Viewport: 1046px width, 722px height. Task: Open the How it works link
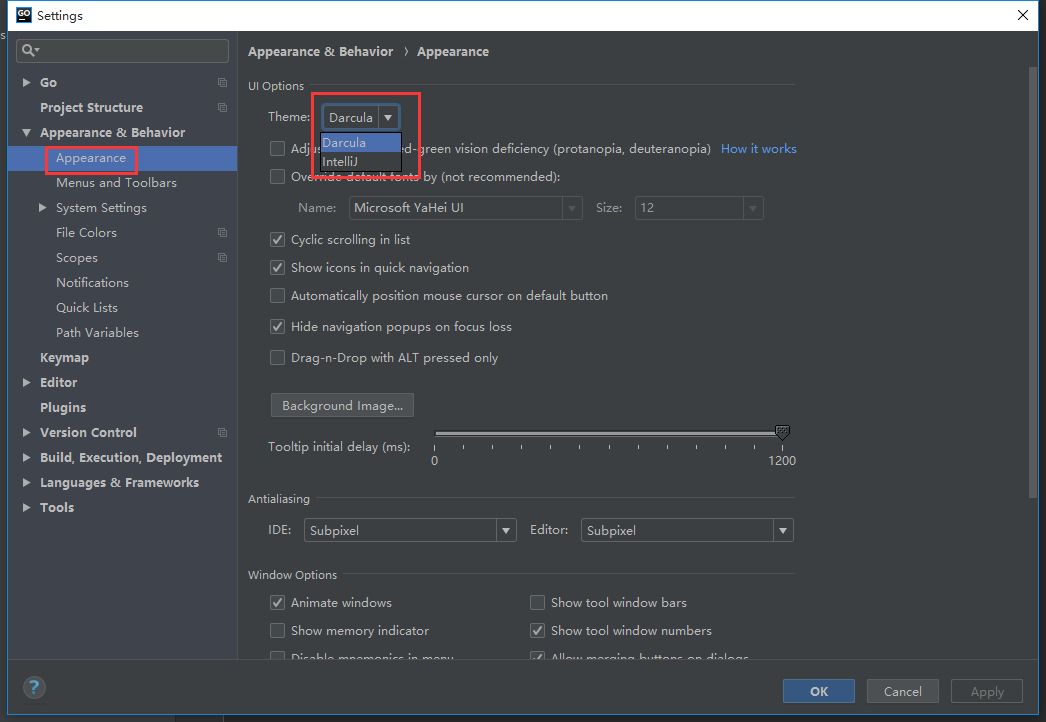[758, 149]
